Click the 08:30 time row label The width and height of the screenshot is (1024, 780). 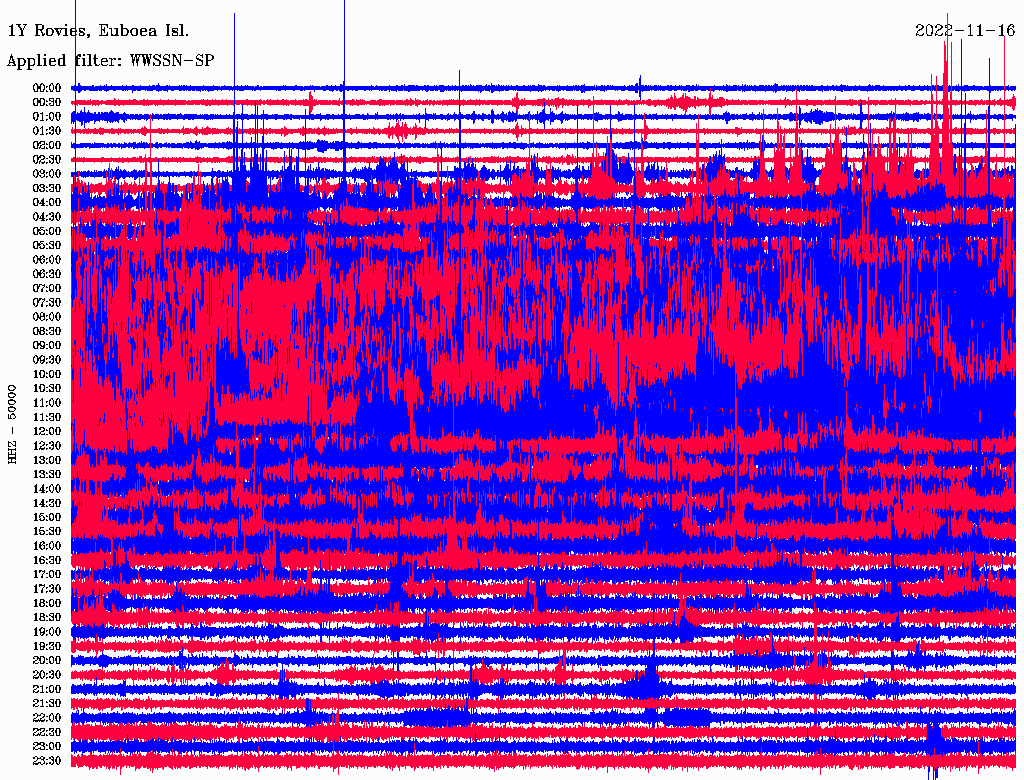47,332
